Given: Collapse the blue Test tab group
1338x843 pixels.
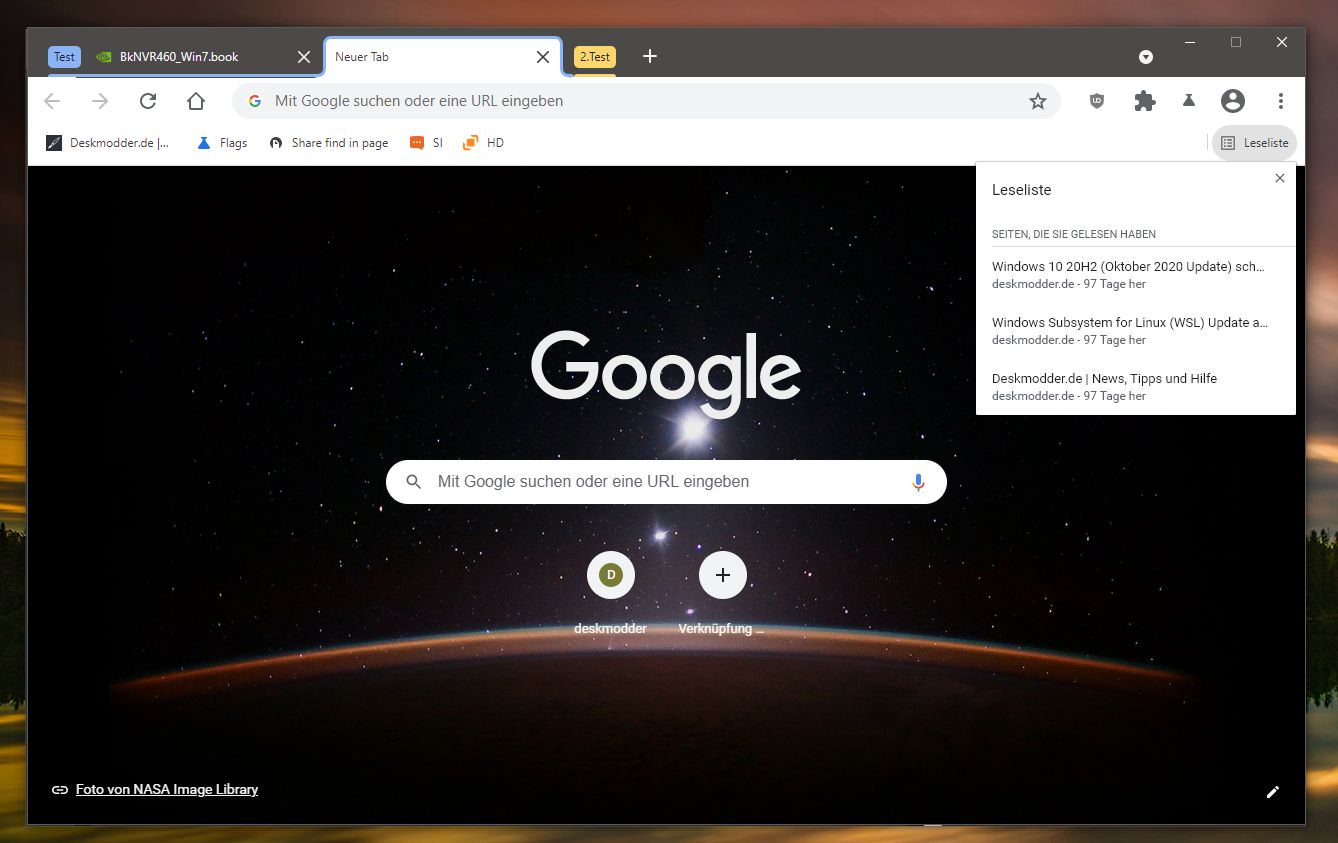Looking at the screenshot, I should (64, 57).
